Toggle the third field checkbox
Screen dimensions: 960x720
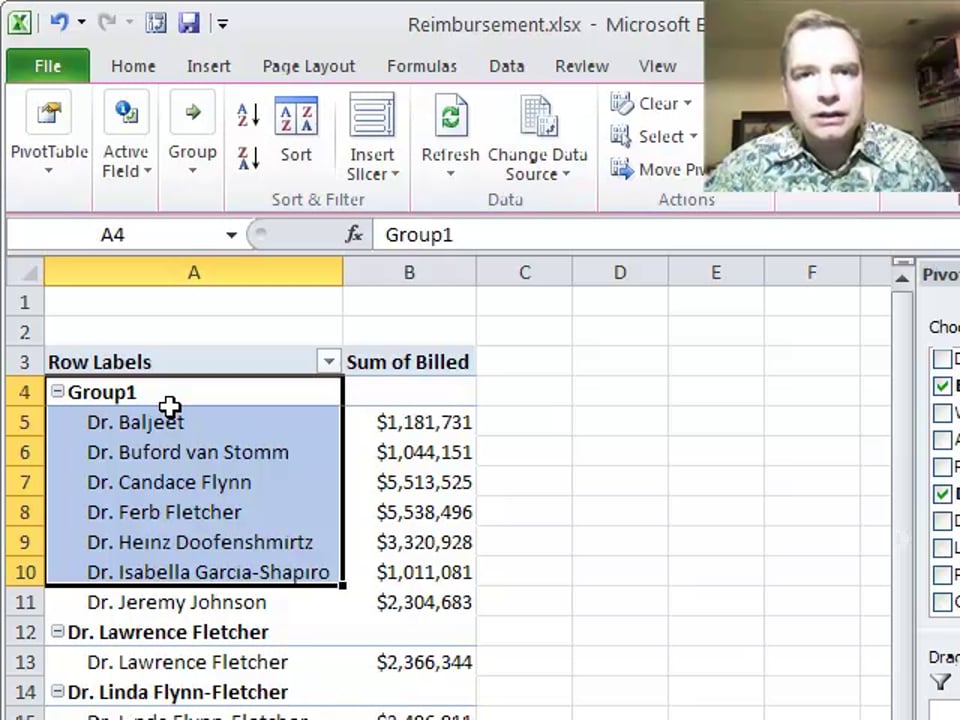click(942, 413)
